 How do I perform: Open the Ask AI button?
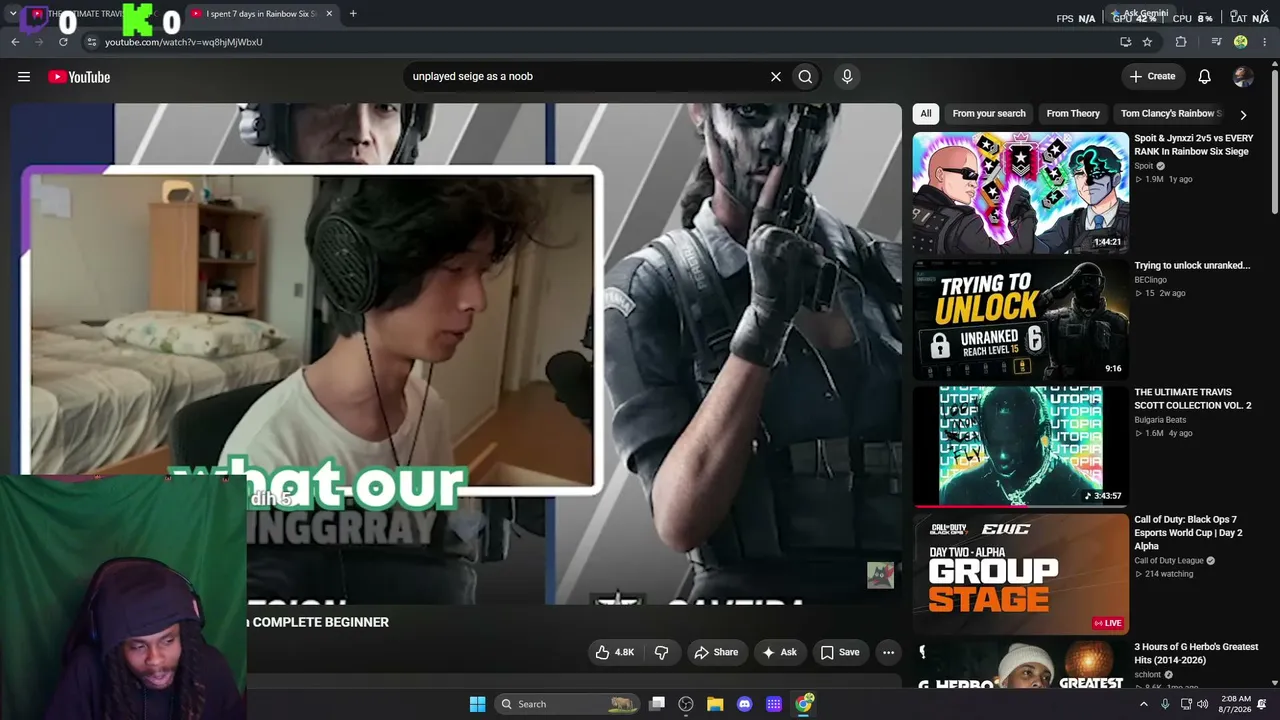tap(780, 652)
